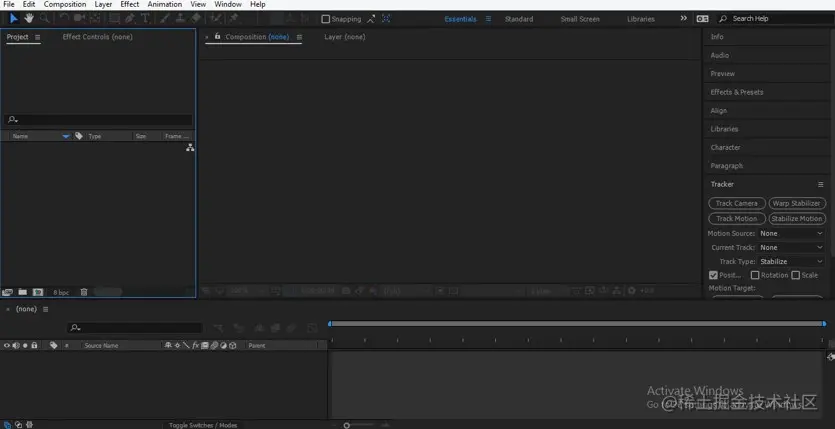This screenshot has height=429, width=835.
Task: Create a new folder in Project panel
Action: [x=22, y=292]
